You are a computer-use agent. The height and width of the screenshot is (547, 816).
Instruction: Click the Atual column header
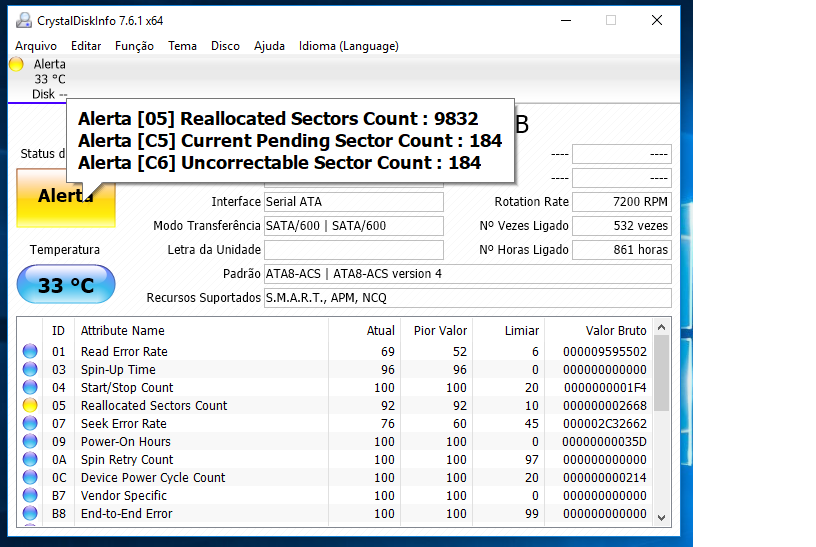364,330
